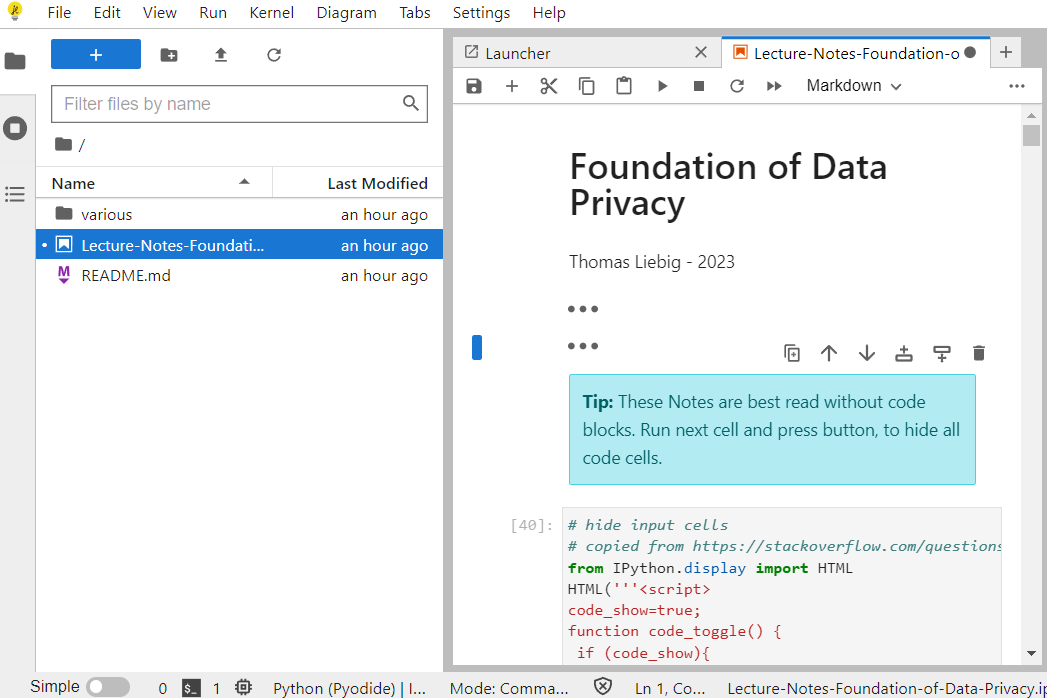Run the selected cell
This screenshot has height=698, width=1047.
point(662,86)
